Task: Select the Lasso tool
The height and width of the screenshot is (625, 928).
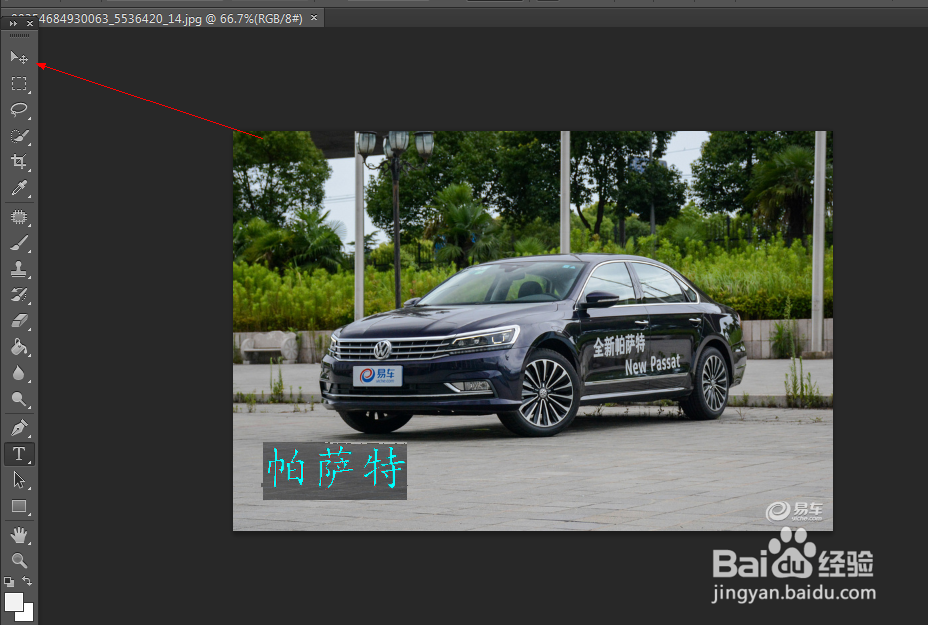Action: [x=19, y=109]
